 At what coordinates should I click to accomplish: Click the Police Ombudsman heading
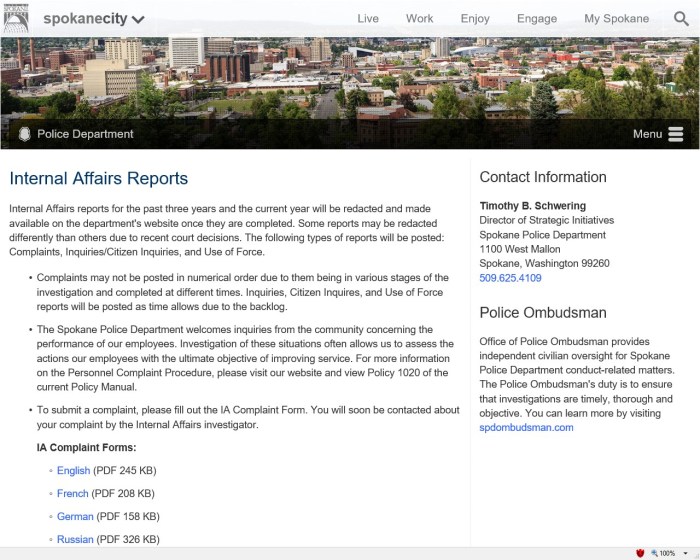point(543,313)
